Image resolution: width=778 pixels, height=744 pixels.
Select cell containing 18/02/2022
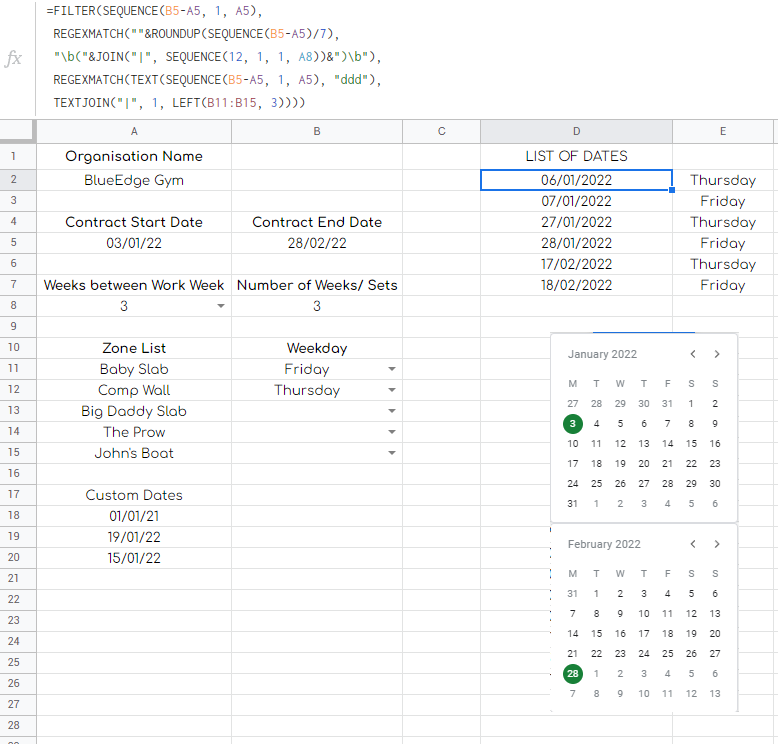tap(577, 285)
